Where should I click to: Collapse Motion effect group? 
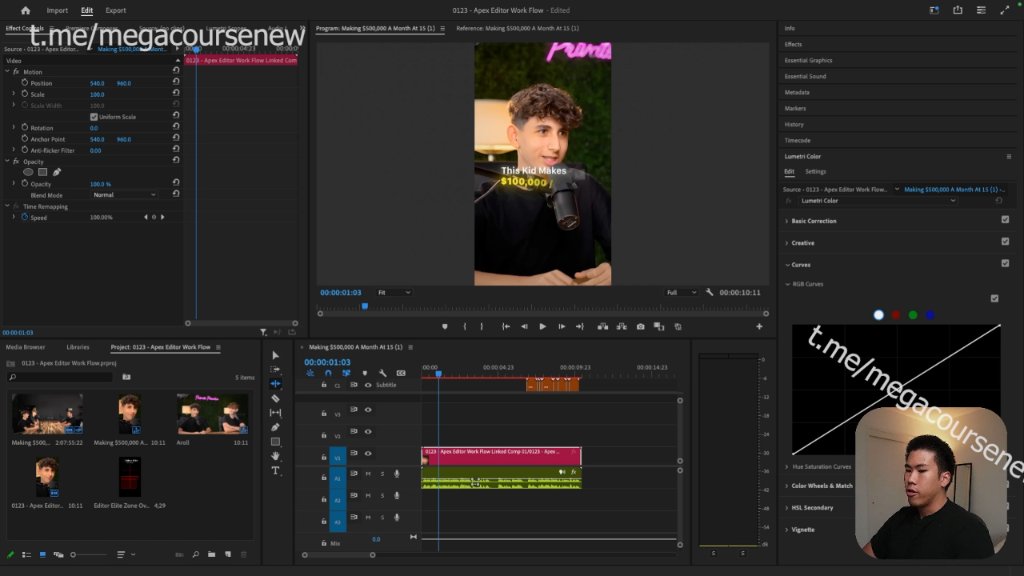[x=7, y=71]
